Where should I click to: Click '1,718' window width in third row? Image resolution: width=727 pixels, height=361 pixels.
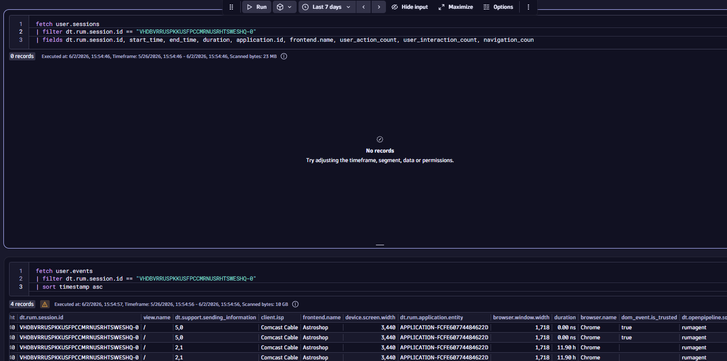(x=542, y=348)
